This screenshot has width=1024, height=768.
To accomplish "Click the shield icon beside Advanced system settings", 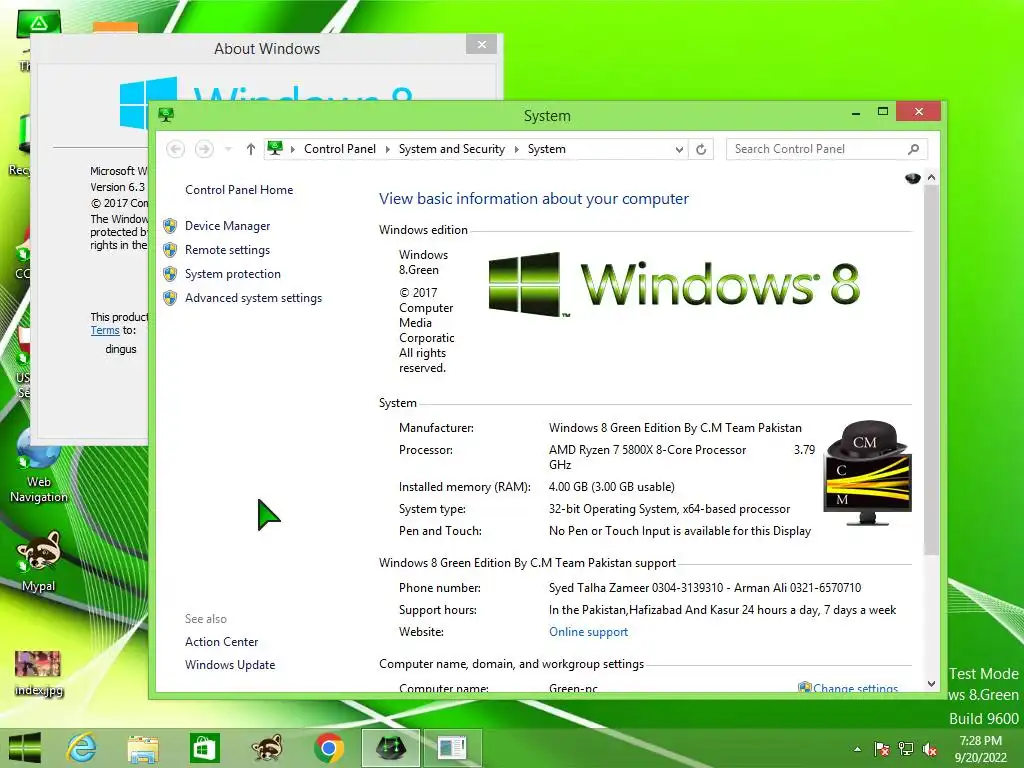I will coord(170,298).
